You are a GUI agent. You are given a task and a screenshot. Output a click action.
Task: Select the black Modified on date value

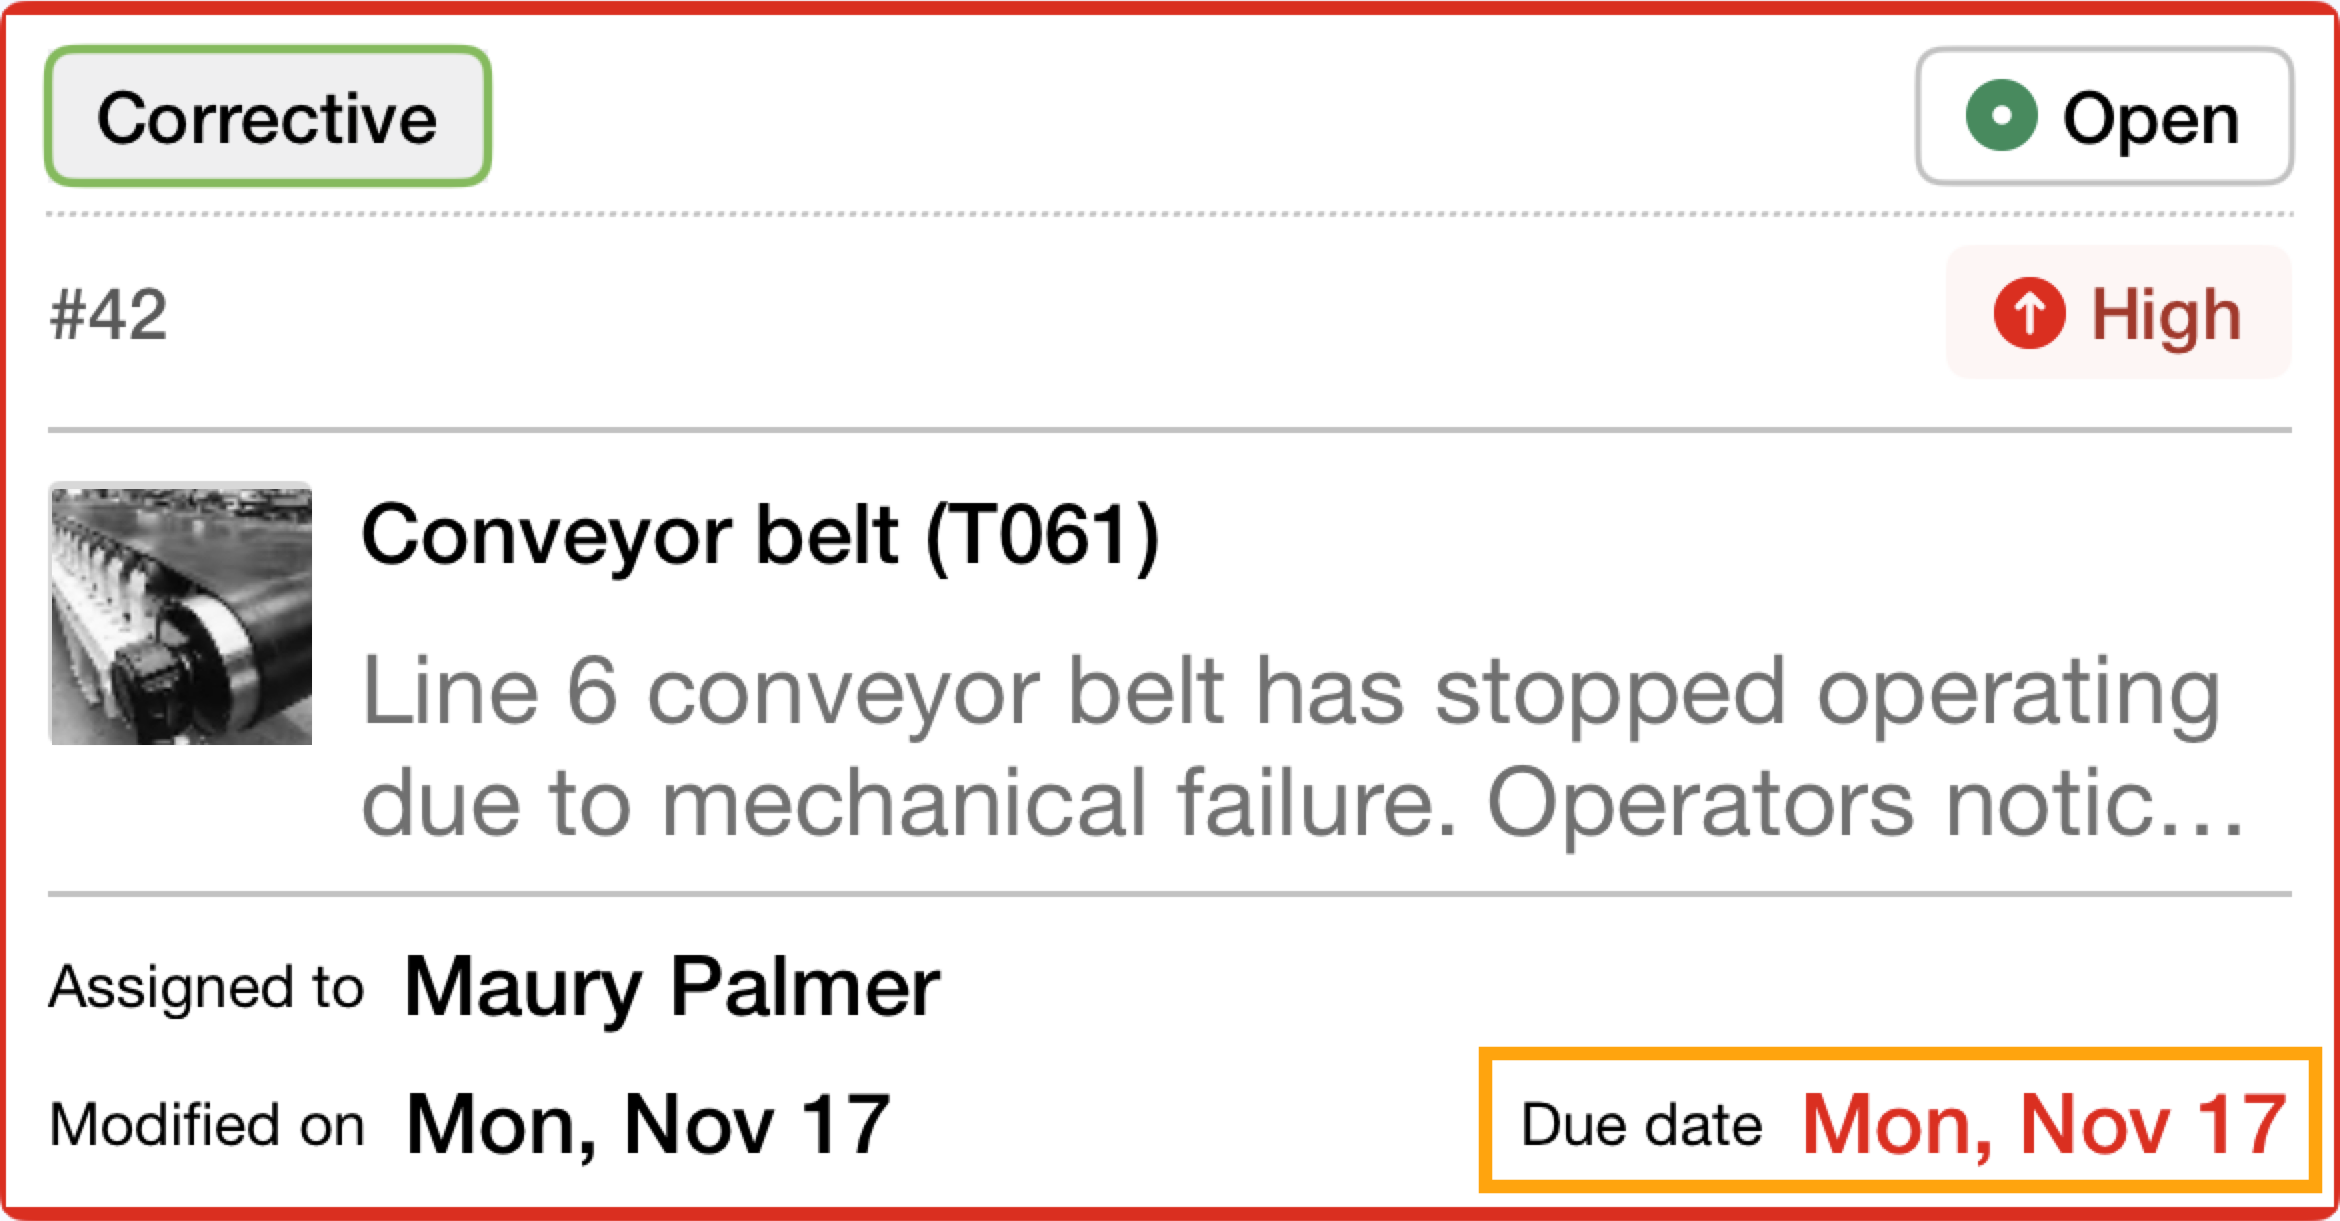648,1124
